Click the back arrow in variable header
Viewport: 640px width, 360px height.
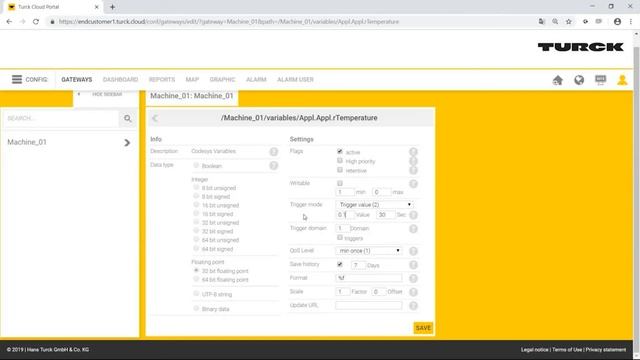[155, 118]
